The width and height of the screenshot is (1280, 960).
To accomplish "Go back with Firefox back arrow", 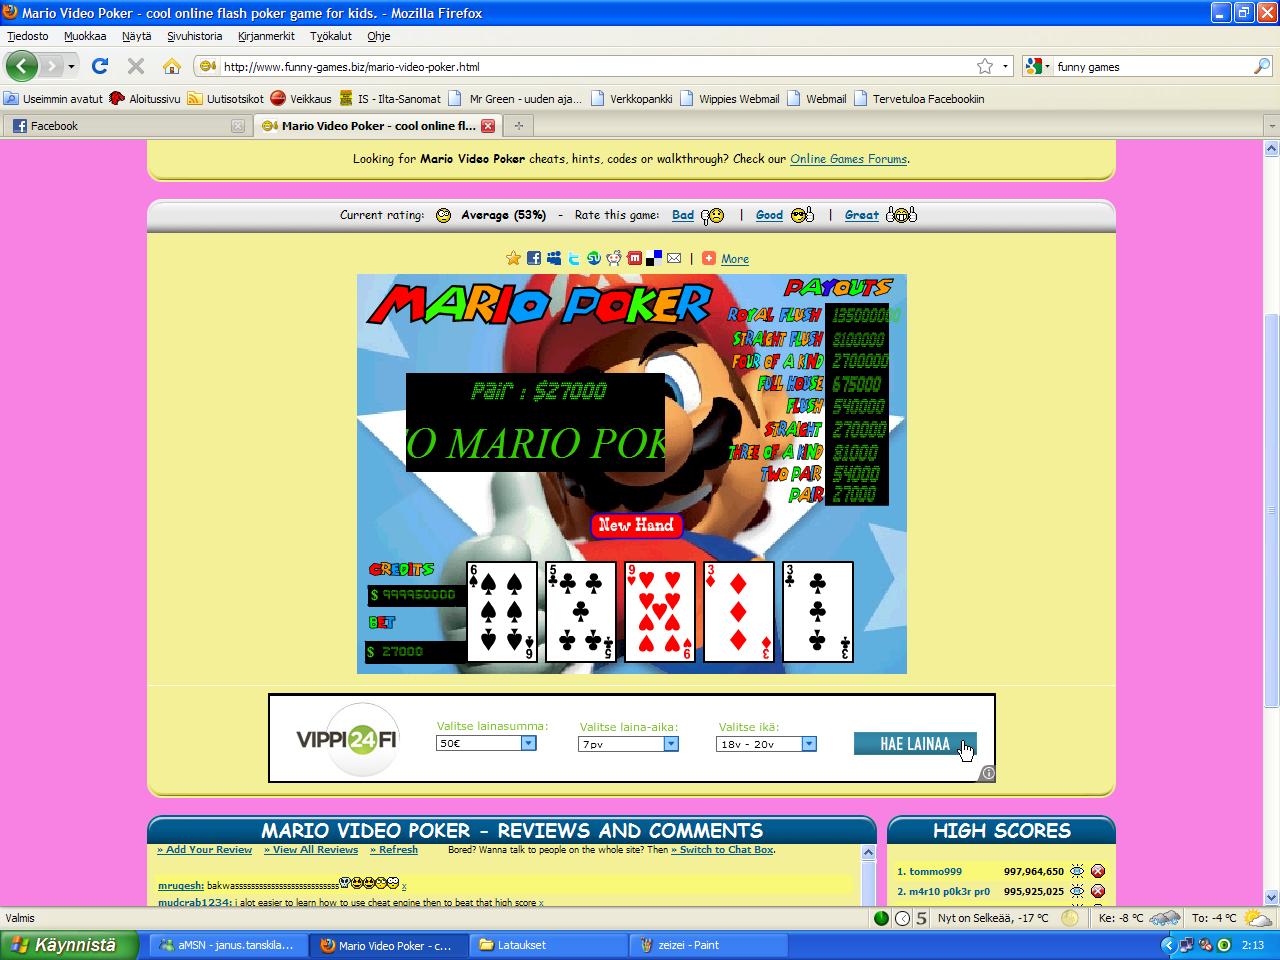I will click(x=22, y=66).
